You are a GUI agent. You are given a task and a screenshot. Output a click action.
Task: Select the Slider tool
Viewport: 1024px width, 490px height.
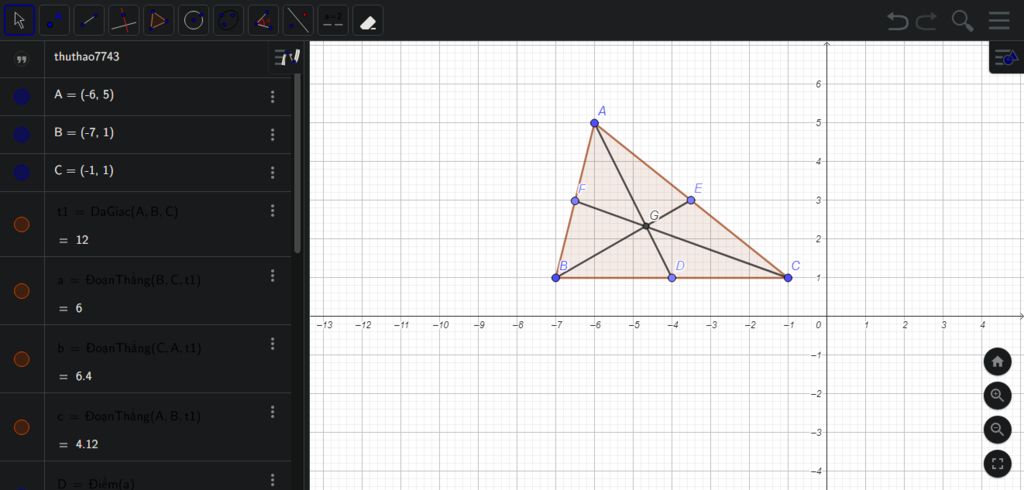tap(333, 20)
